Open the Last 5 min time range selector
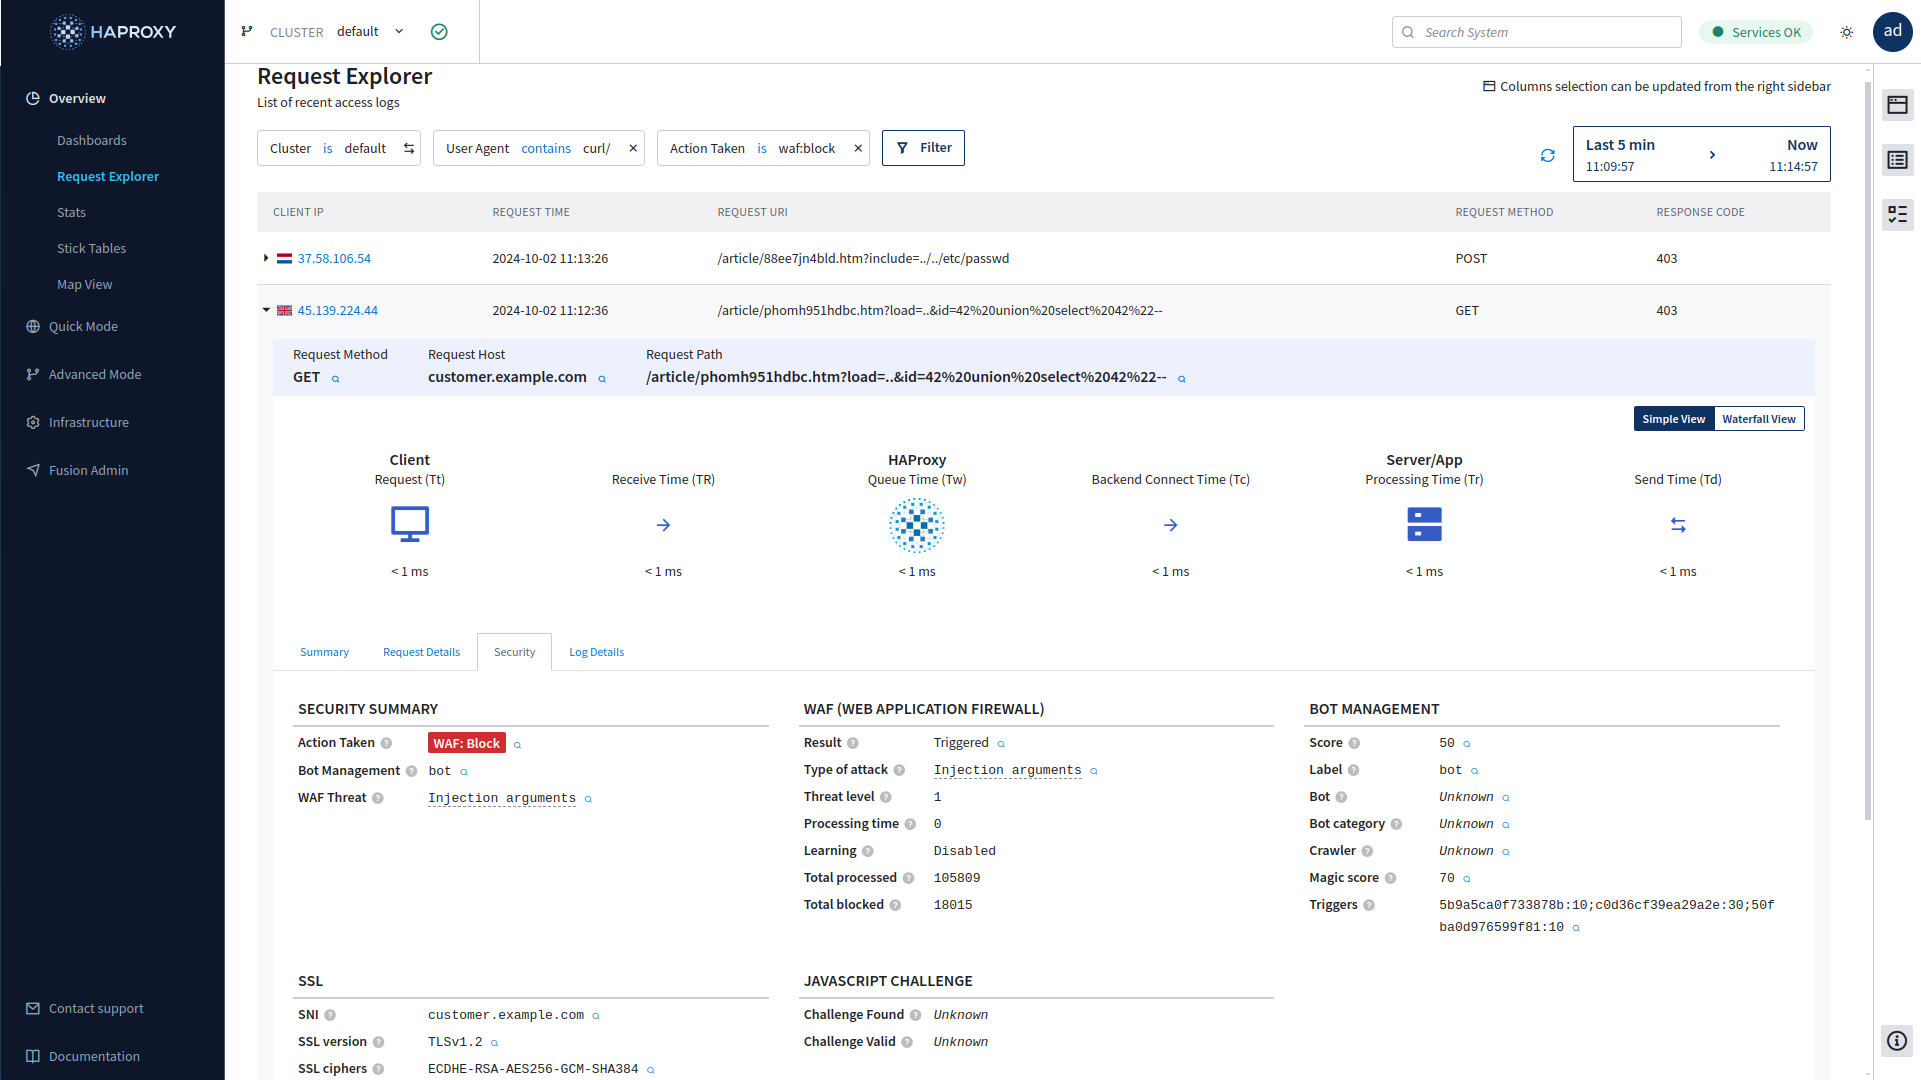The width and height of the screenshot is (1921, 1080). click(1701, 154)
